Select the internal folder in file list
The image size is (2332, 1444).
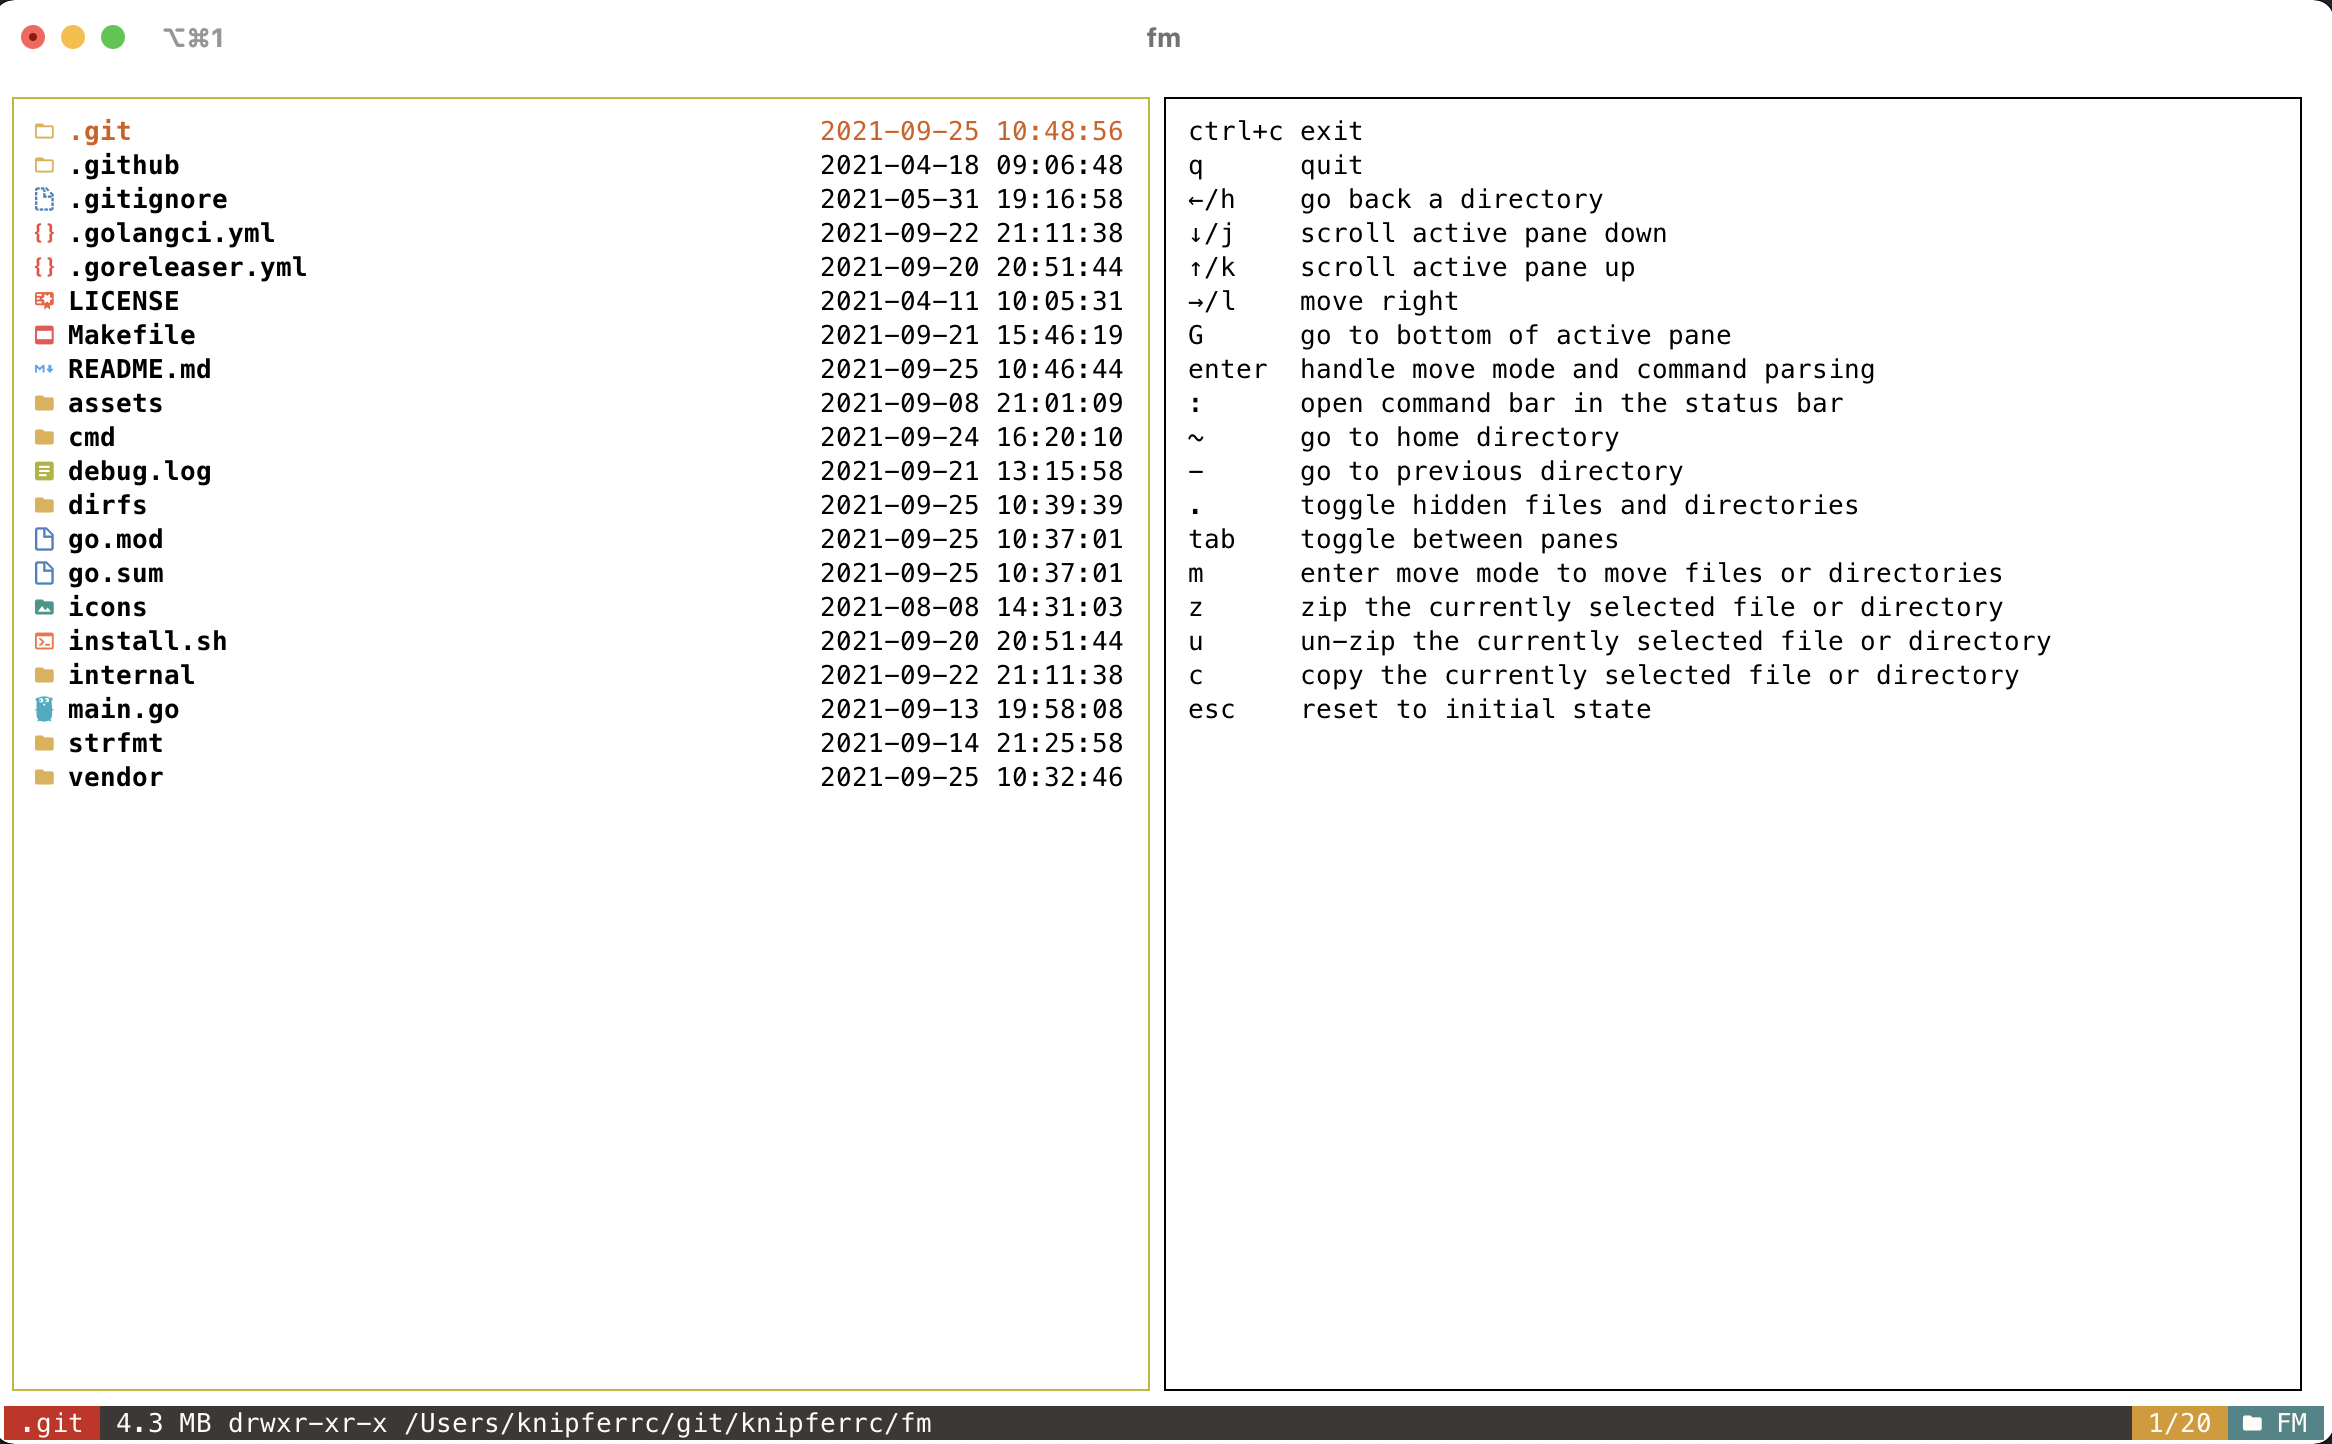[x=131, y=675]
